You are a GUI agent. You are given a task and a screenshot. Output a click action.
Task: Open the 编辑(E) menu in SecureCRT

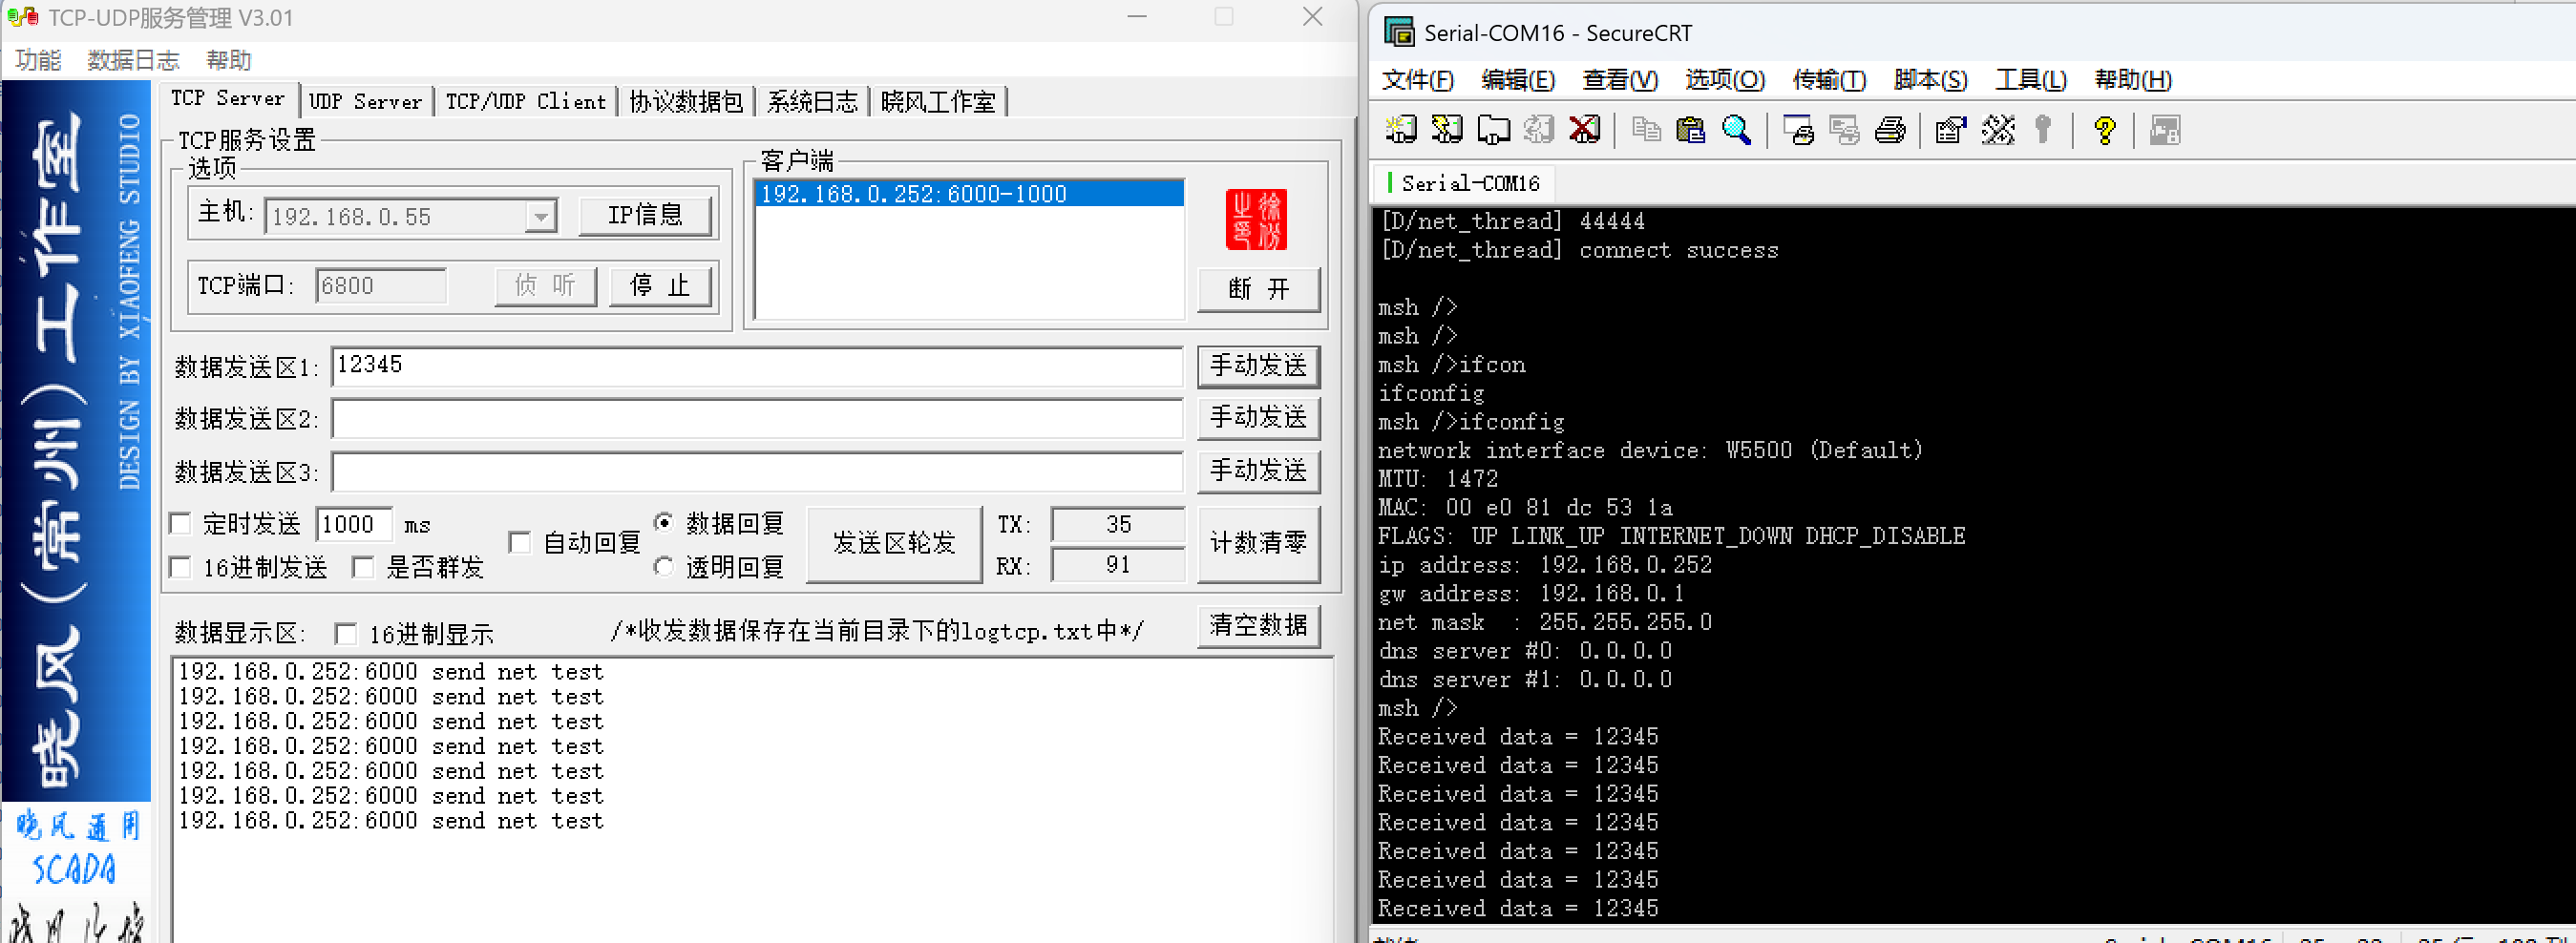[x=1518, y=80]
